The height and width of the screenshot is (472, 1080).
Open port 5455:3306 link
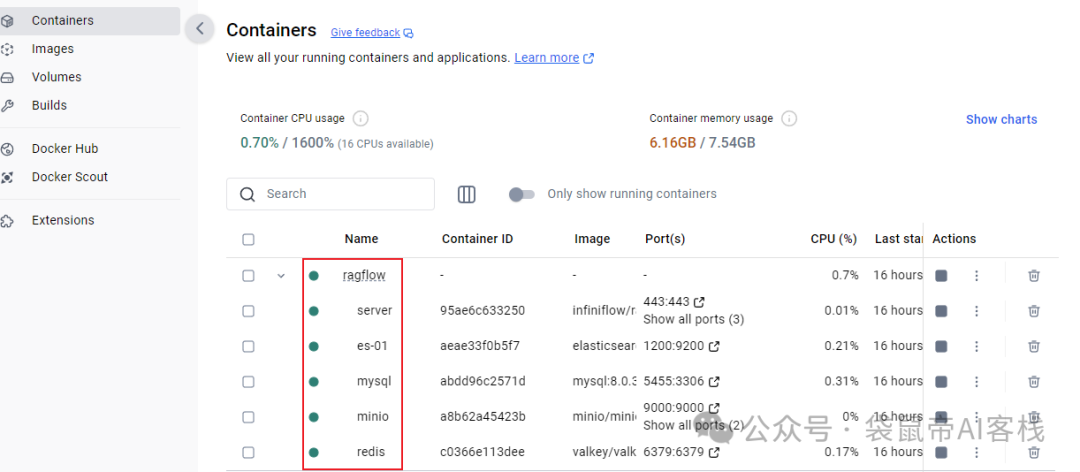(x=681, y=381)
